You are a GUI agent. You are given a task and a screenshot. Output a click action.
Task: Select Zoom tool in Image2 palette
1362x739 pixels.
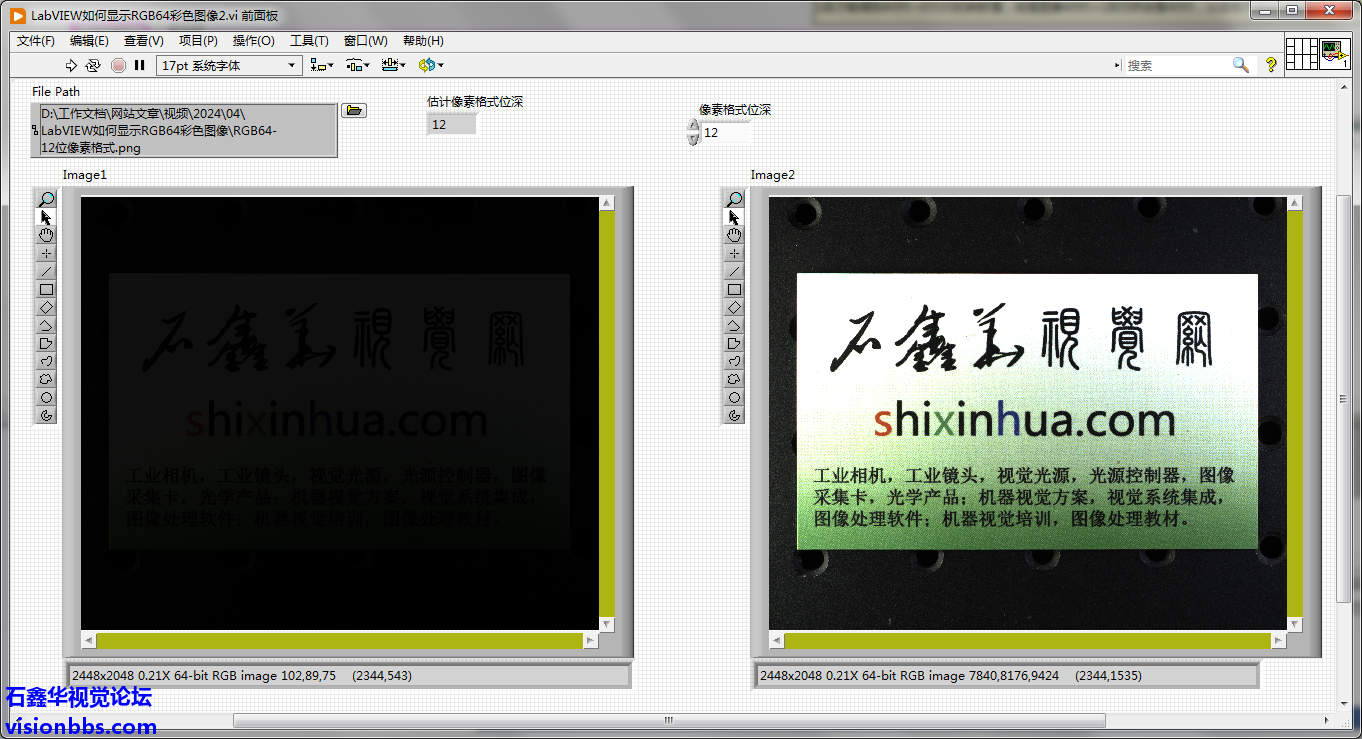734,199
